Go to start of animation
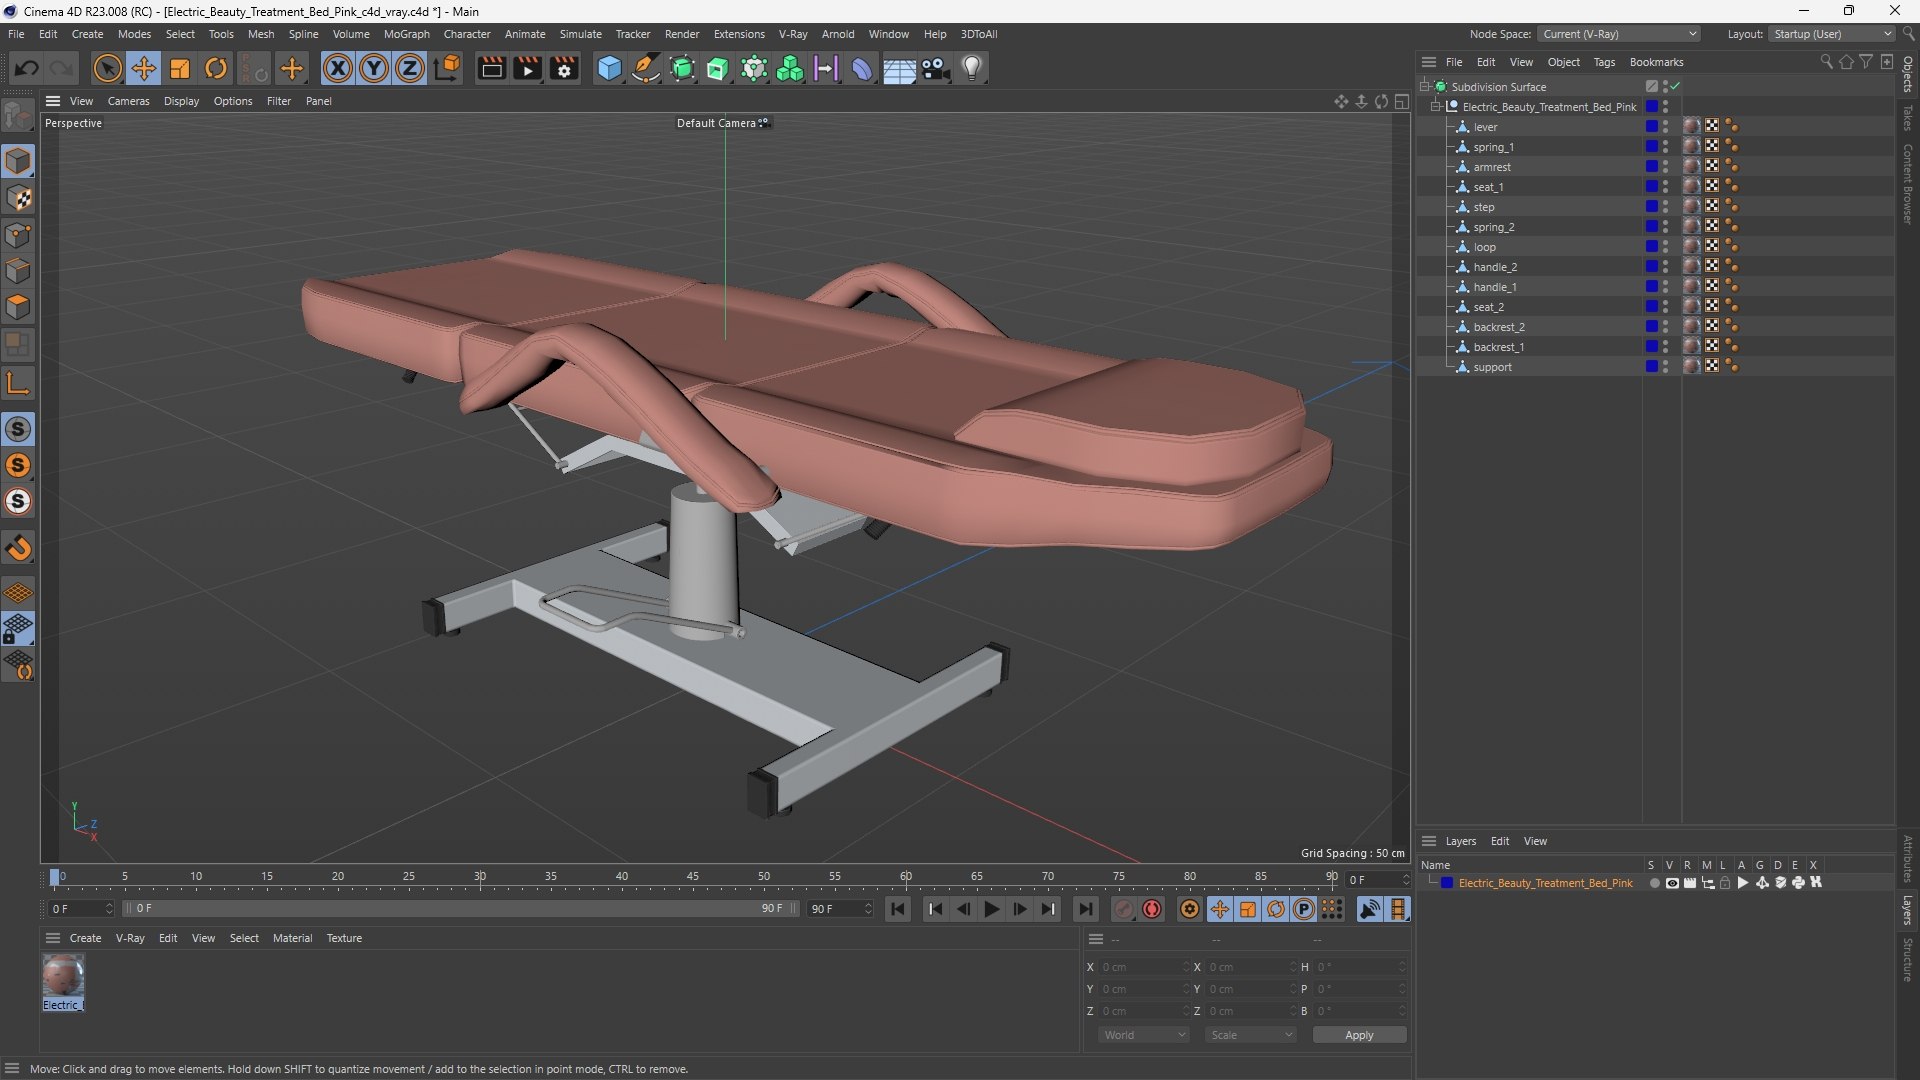Screen dimensions: 1920x1080 click(897, 909)
